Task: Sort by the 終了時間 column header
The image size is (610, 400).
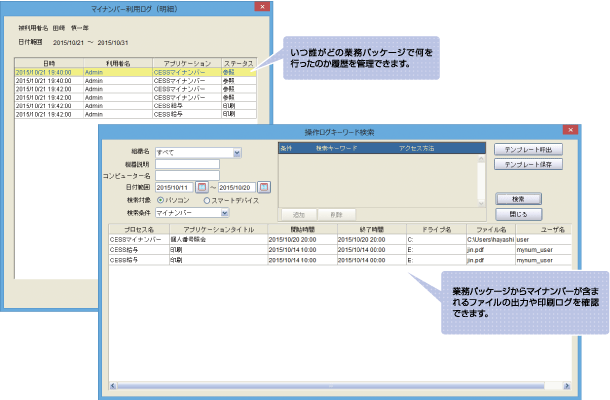Action: coord(372,230)
